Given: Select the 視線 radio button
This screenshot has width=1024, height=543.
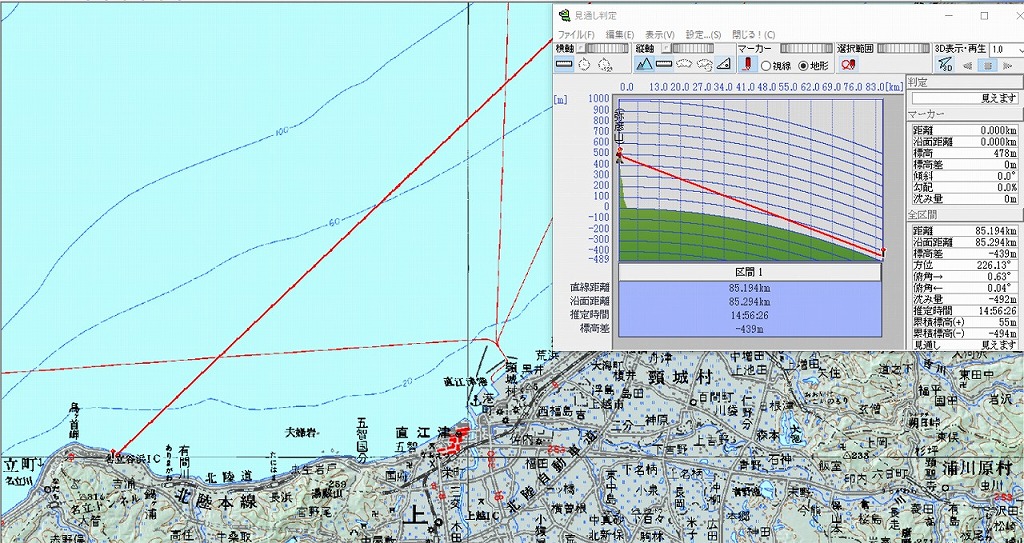Looking at the screenshot, I should (x=767, y=66).
